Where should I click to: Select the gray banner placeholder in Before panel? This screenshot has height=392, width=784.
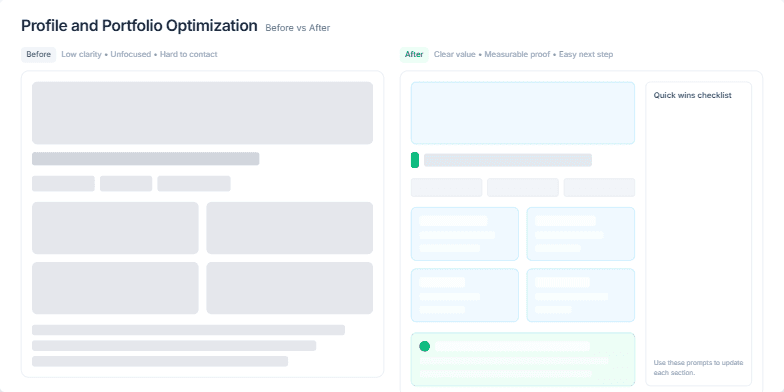pos(202,113)
